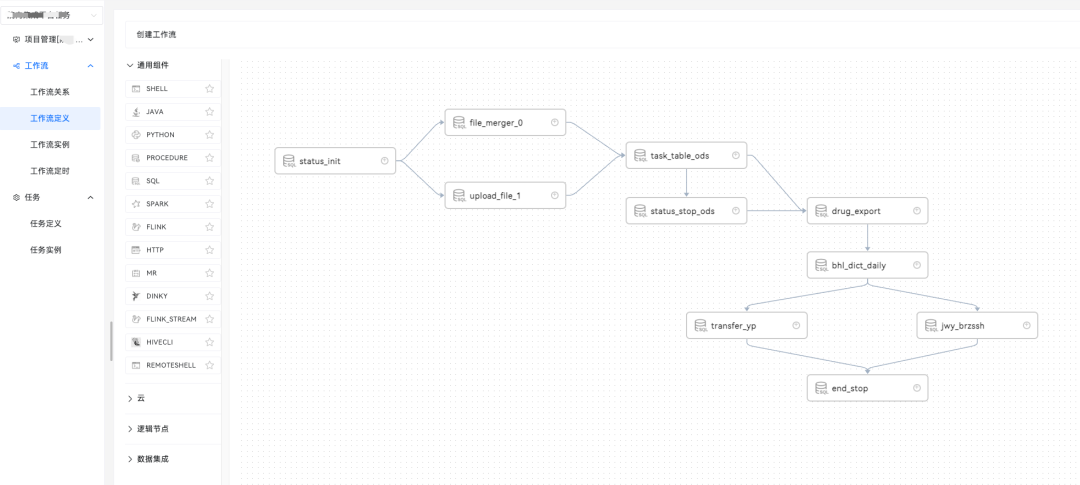Image resolution: width=1080 pixels, height=485 pixels.
Task: Click the SHELL component icon
Action: (136, 89)
